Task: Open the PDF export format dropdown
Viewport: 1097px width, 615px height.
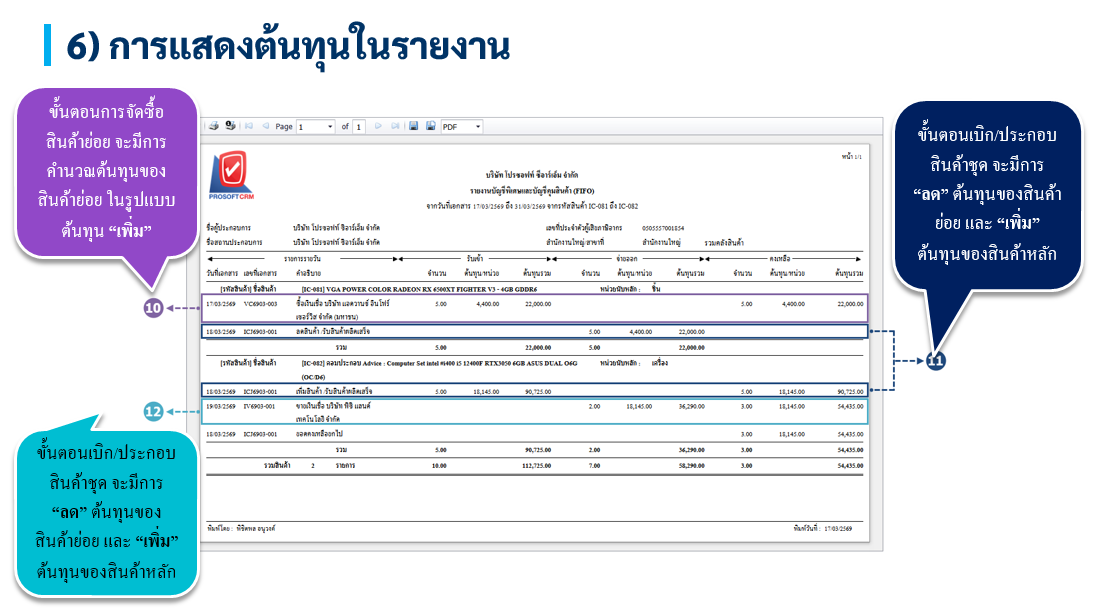Action: click(477, 127)
